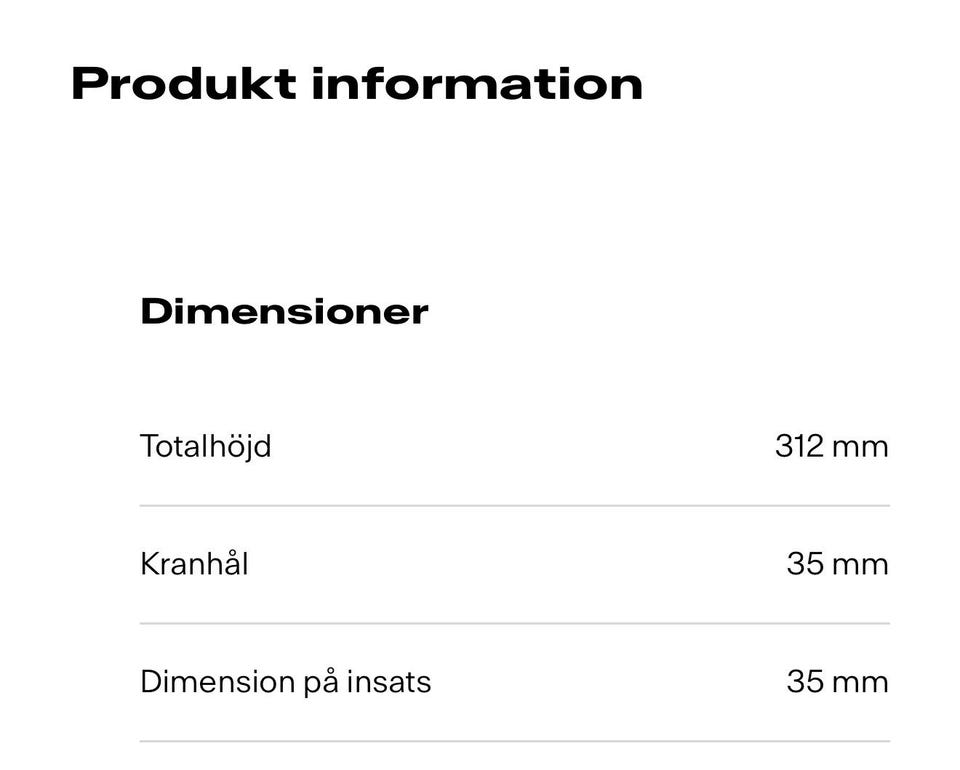Click the "mm" unit in the insats row

[860, 683]
